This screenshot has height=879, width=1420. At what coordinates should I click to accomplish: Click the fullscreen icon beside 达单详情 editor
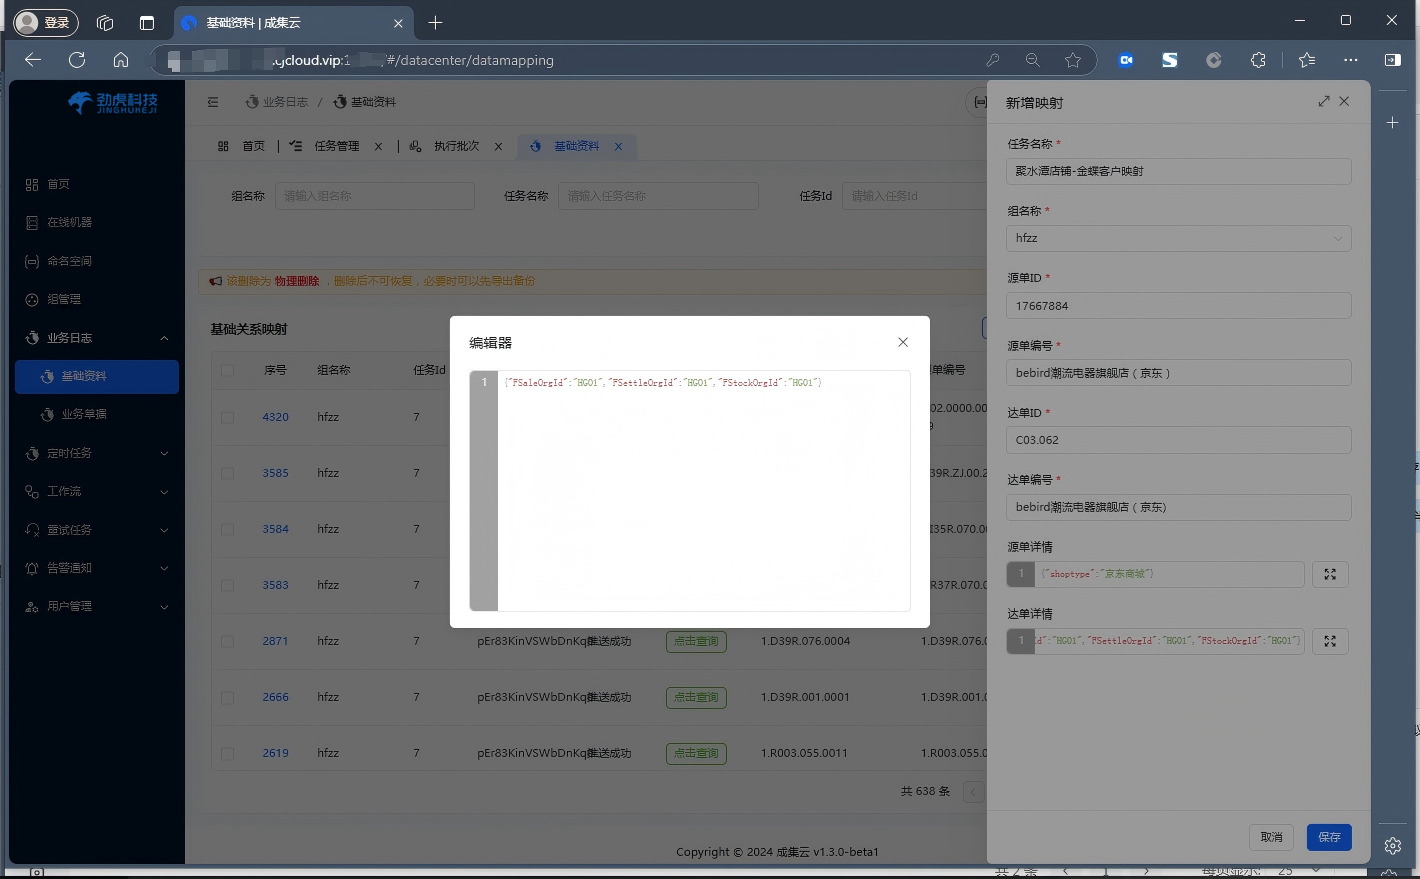coord(1330,641)
